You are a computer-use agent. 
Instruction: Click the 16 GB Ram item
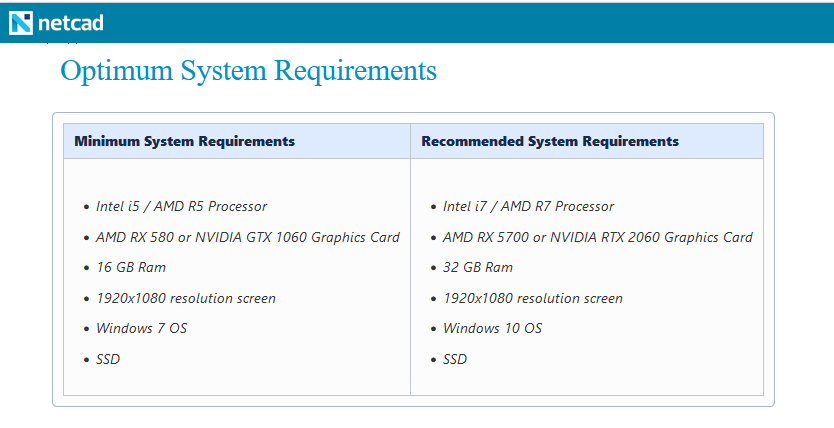(131, 267)
